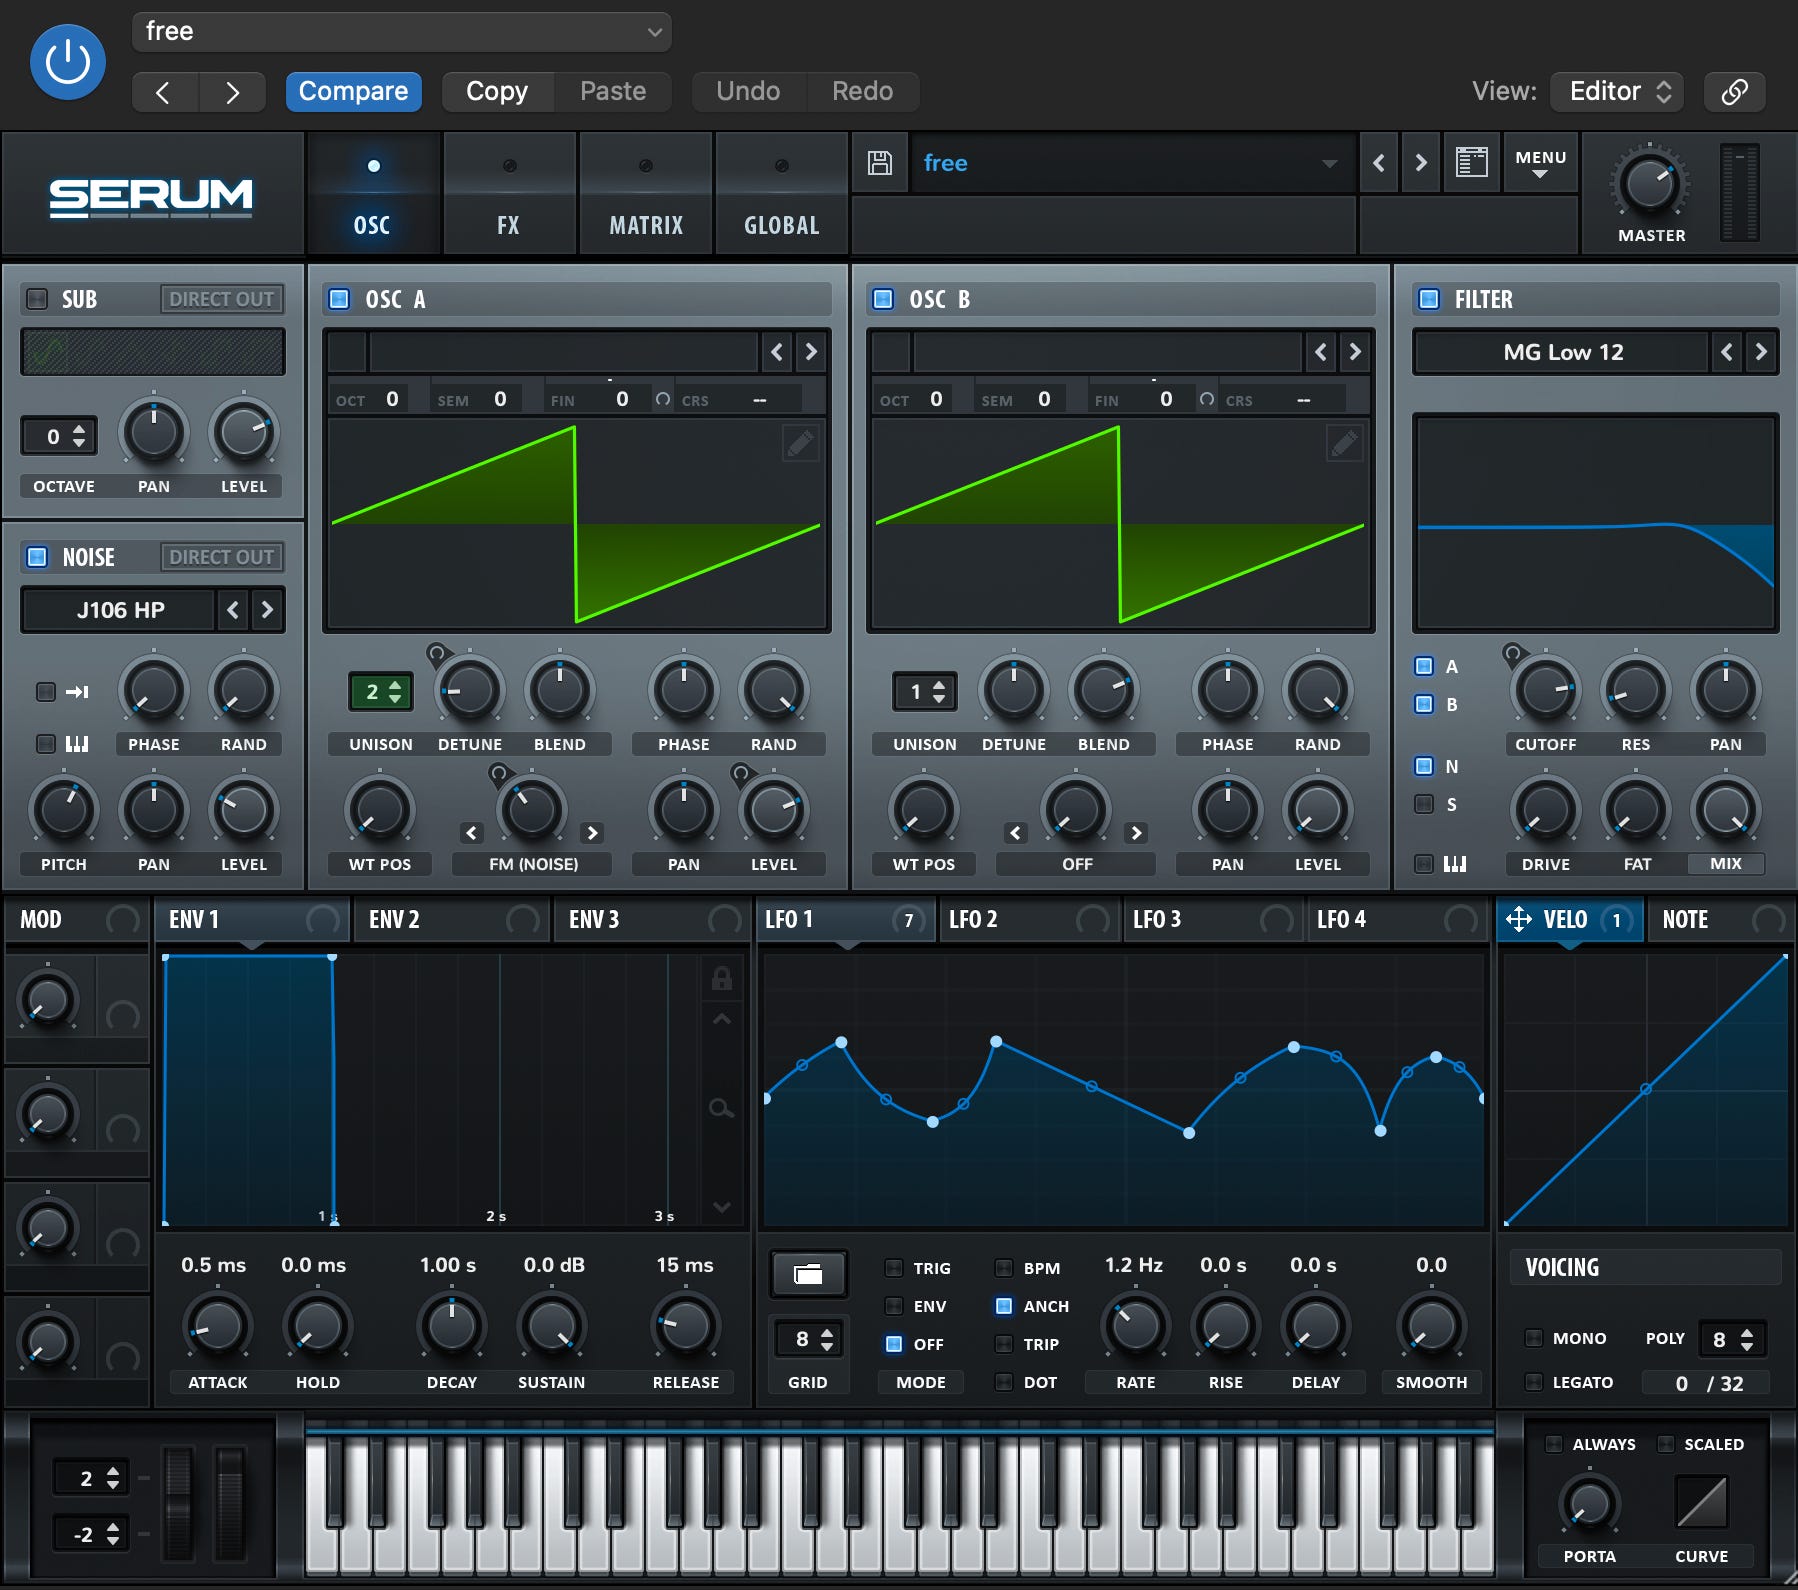Select previous OSC A wavetable

click(777, 352)
